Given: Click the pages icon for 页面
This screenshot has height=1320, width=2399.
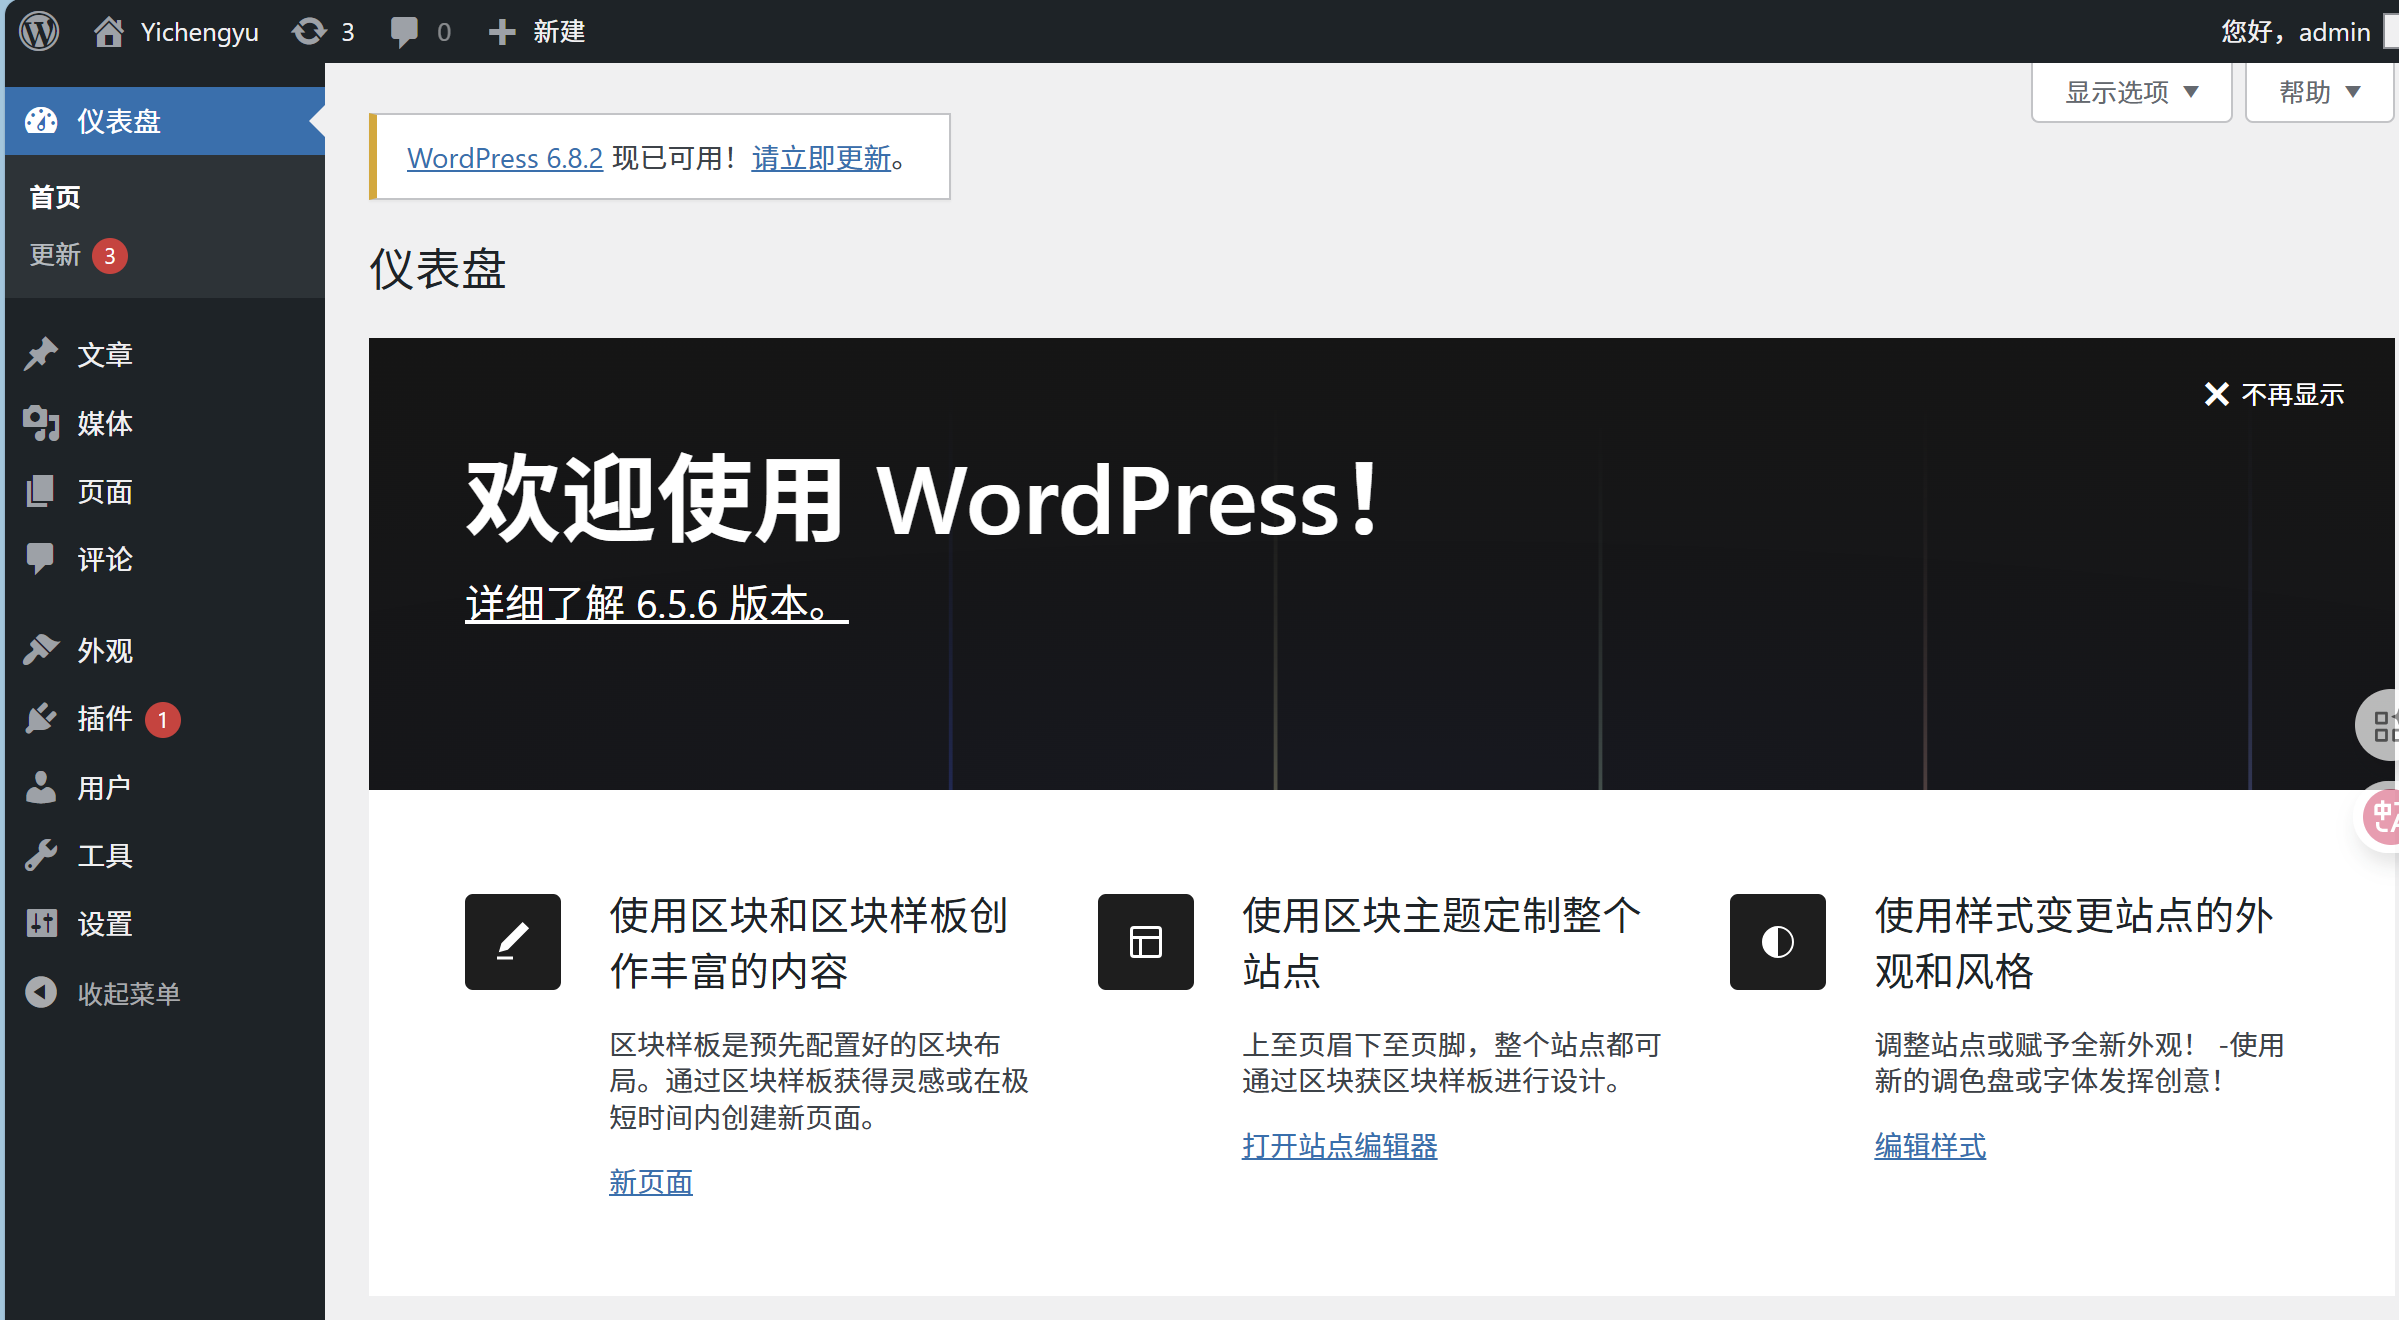Looking at the screenshot, I should point(41,491).
